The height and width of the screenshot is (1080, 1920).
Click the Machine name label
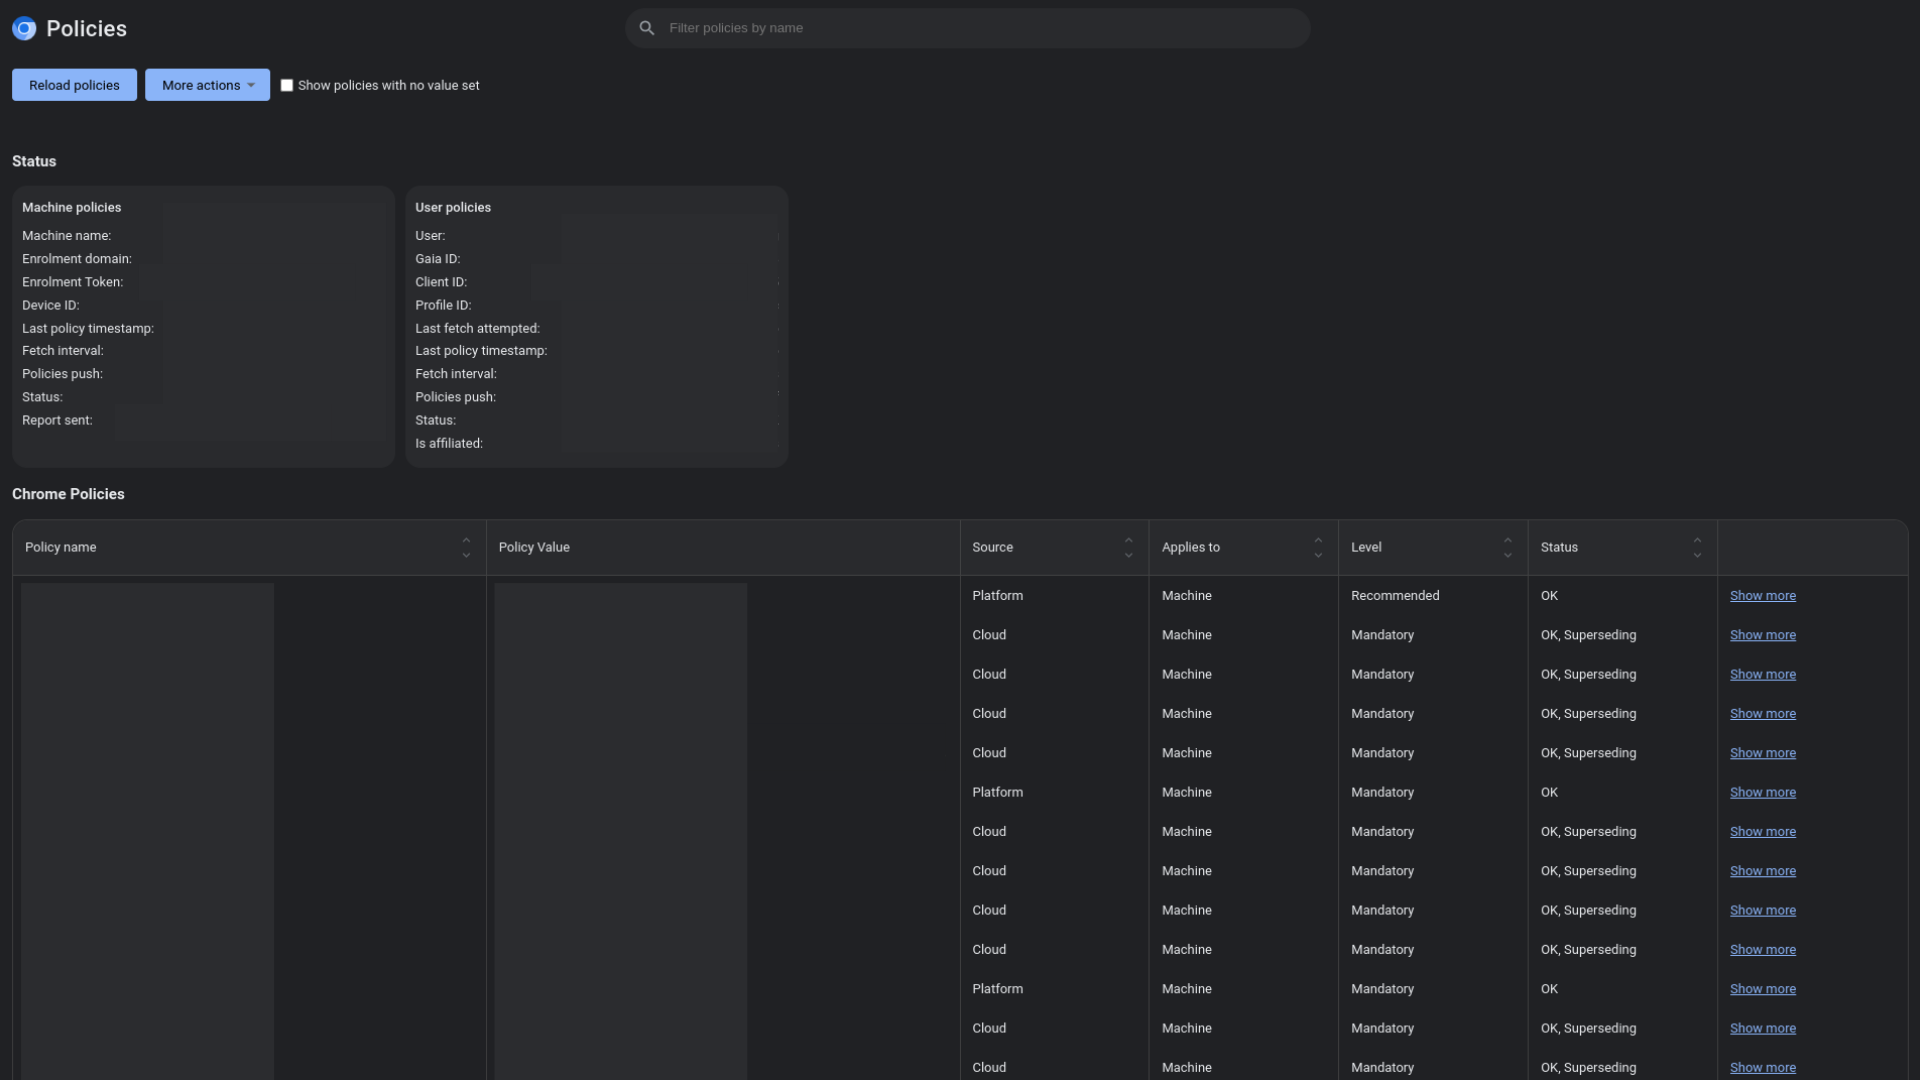click(66, 235)
